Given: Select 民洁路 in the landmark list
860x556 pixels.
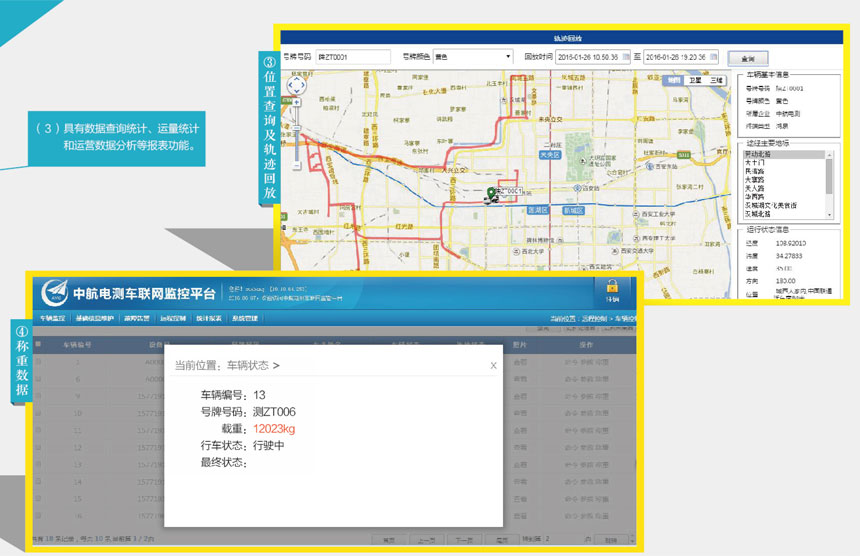Looking at the screenshot, I should [x=754, y=172].
